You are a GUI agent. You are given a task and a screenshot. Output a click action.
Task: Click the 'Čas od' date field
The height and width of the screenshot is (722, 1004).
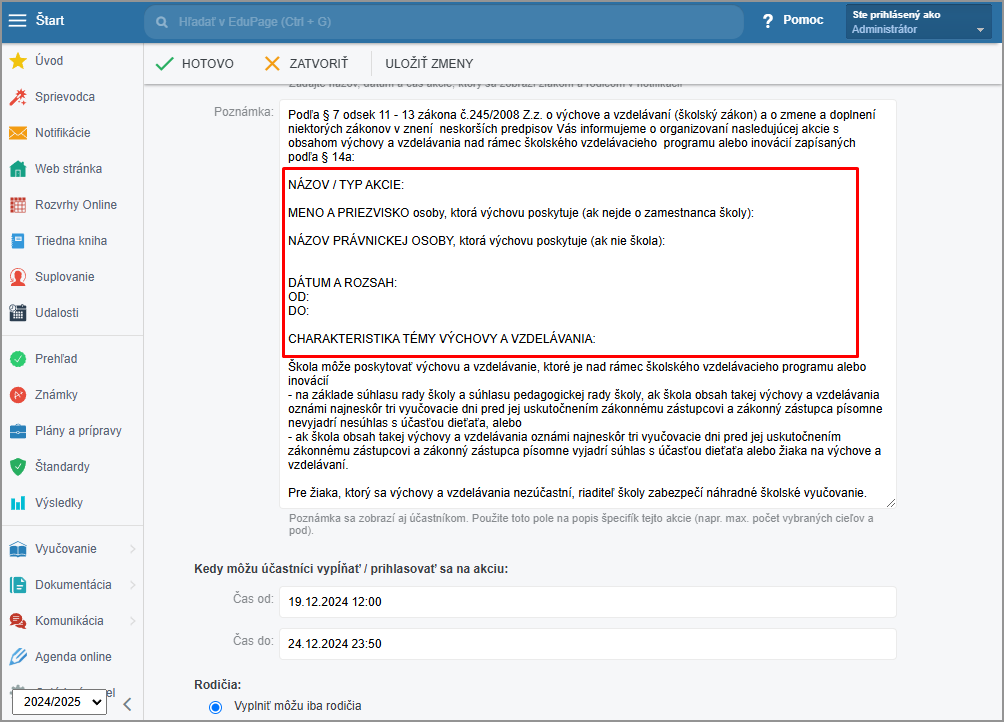[x=587, y=602]
